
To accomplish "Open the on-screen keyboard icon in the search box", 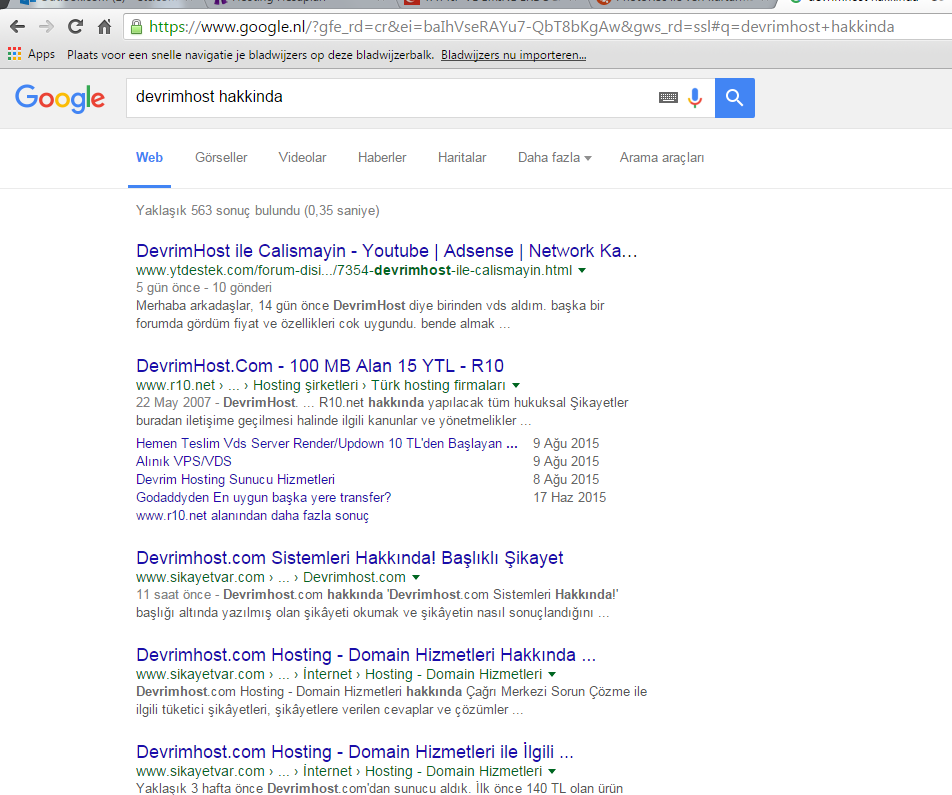I will 668,97.
